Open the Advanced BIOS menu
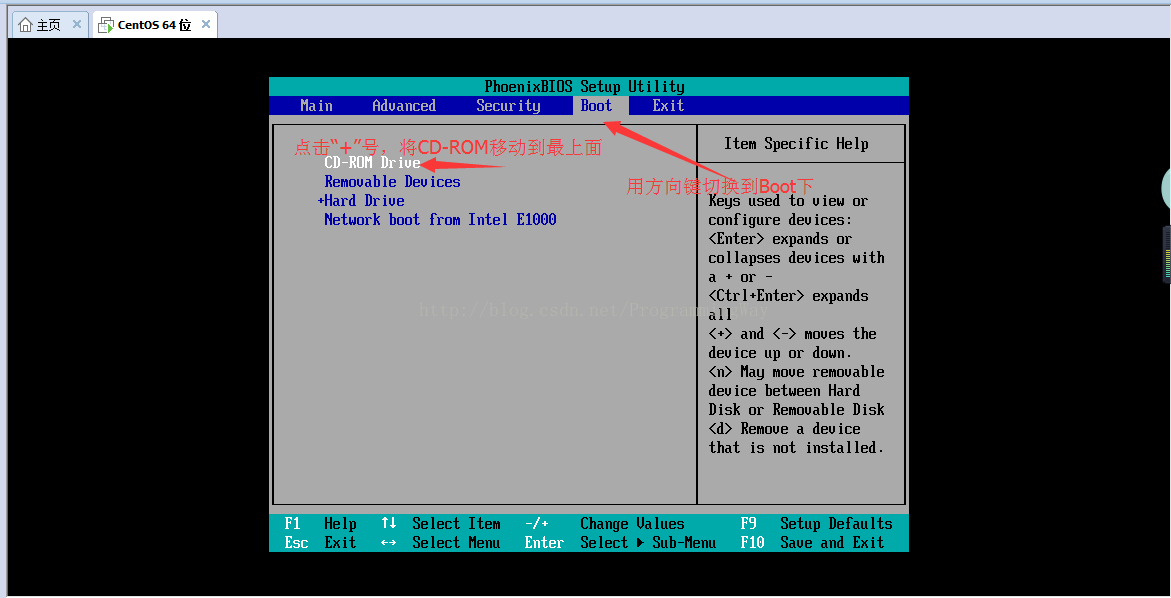 tap(404, 106)
